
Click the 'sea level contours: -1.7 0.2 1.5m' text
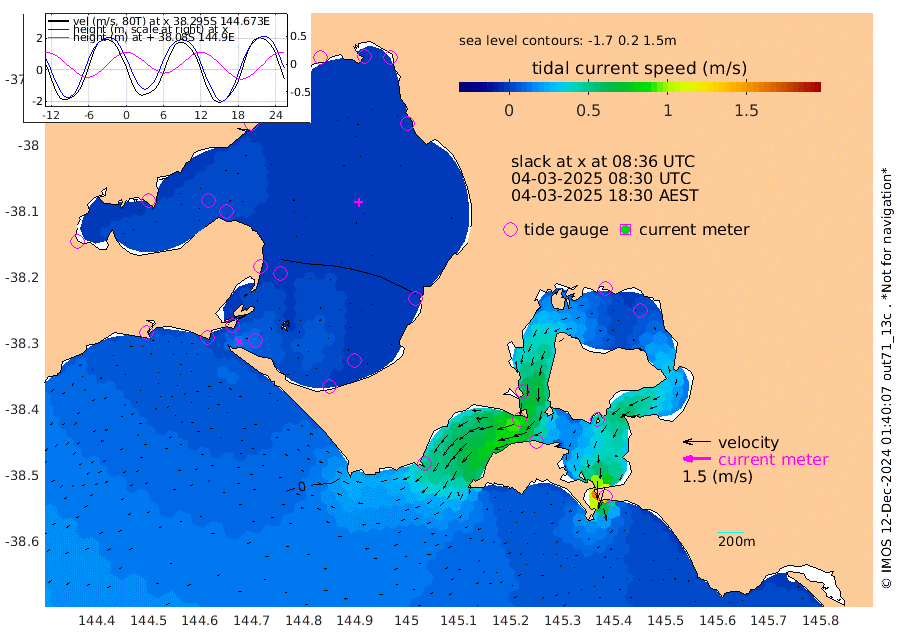coord(568,41)
